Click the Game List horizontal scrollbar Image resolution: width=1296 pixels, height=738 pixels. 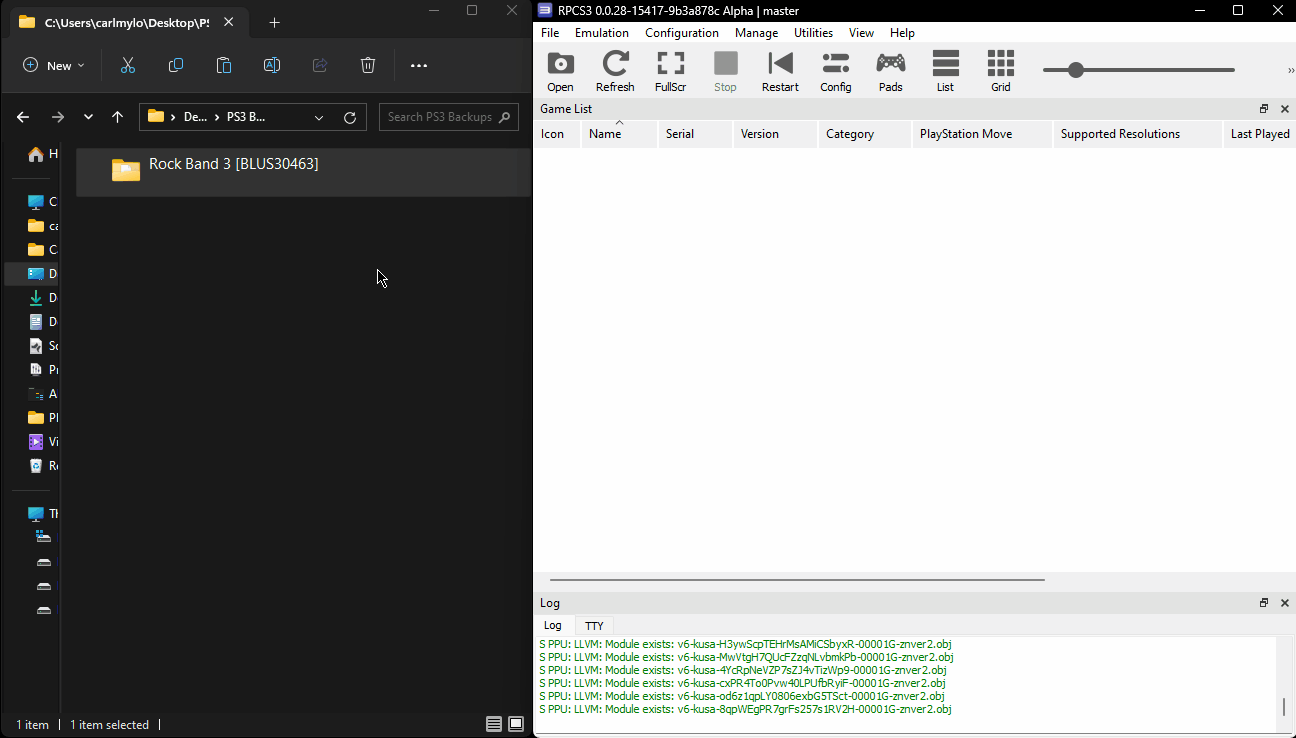click(x=797, y=579)
